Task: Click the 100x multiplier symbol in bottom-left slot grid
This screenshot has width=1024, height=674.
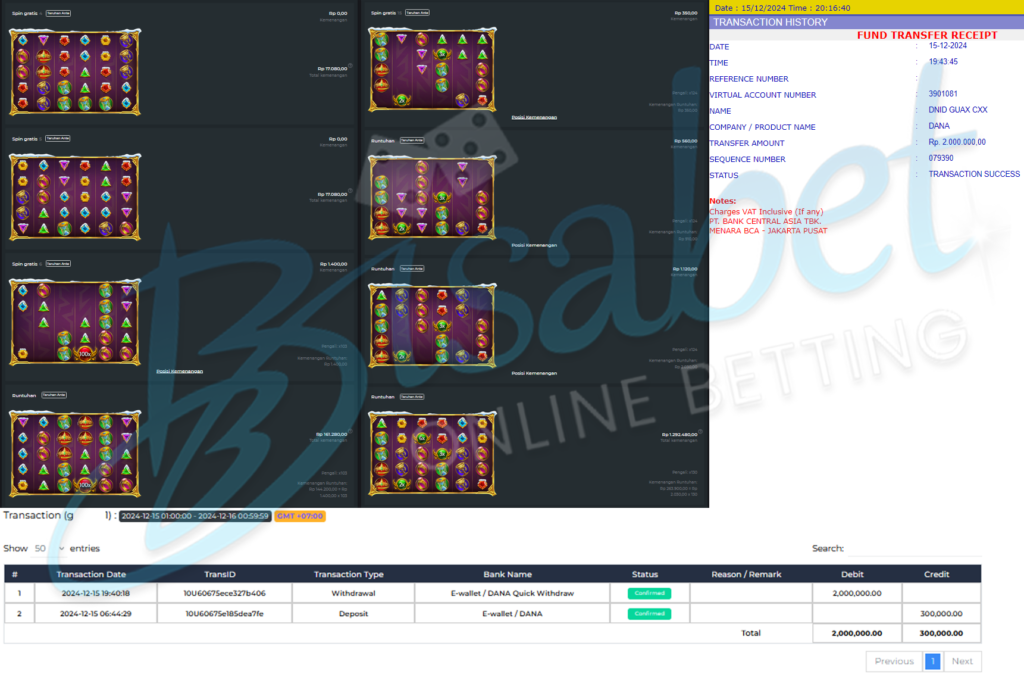Action: (85, 485)
